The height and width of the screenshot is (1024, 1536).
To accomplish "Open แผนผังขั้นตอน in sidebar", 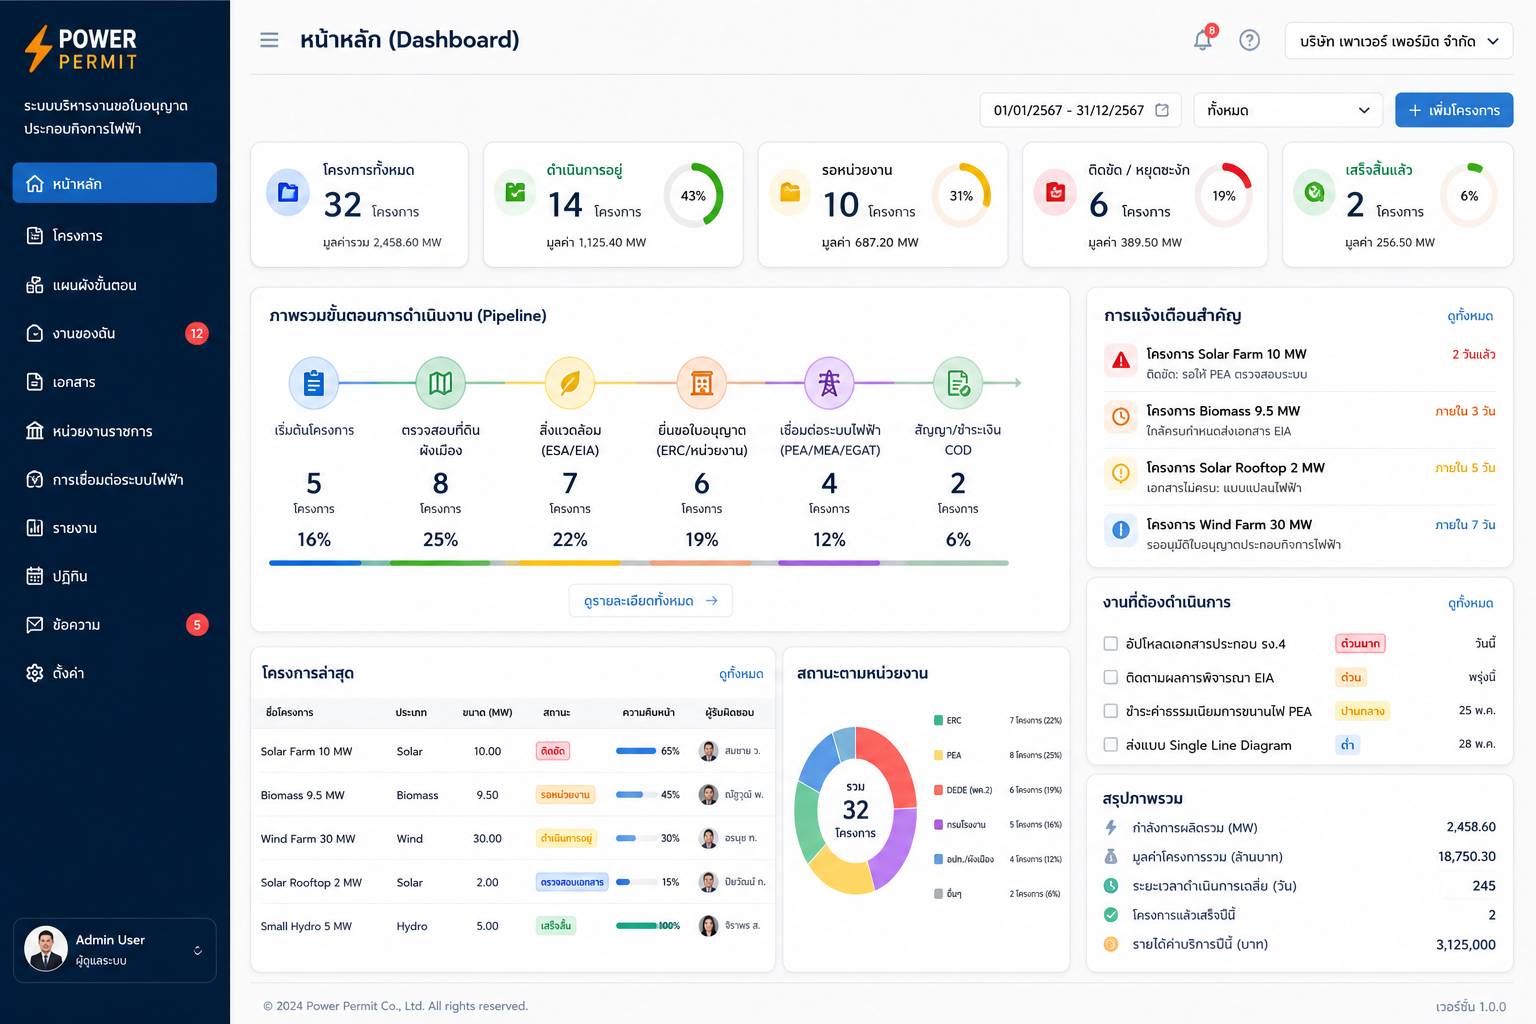I will coord(114,284).
